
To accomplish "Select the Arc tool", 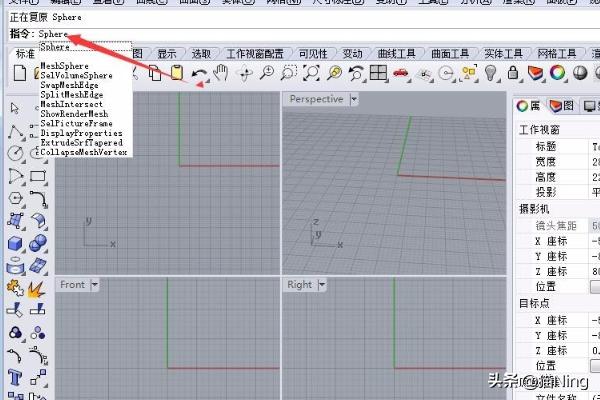I will [15, 176].
